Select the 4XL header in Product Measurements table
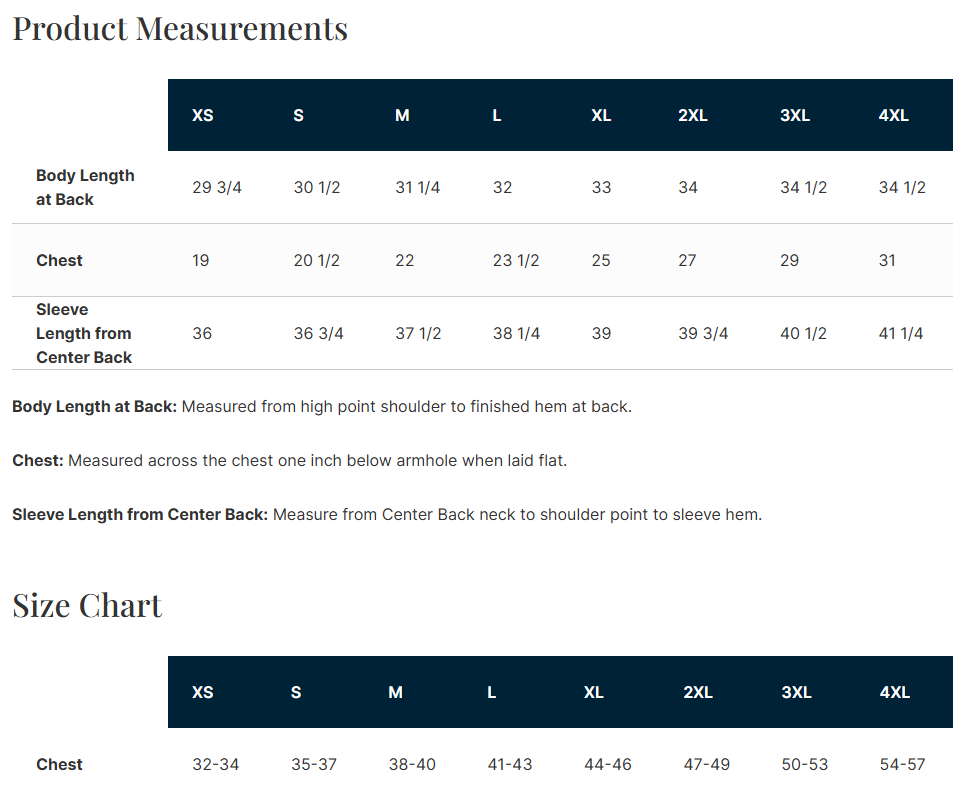This screenshot has width=964, height=794. coord(893,115)
